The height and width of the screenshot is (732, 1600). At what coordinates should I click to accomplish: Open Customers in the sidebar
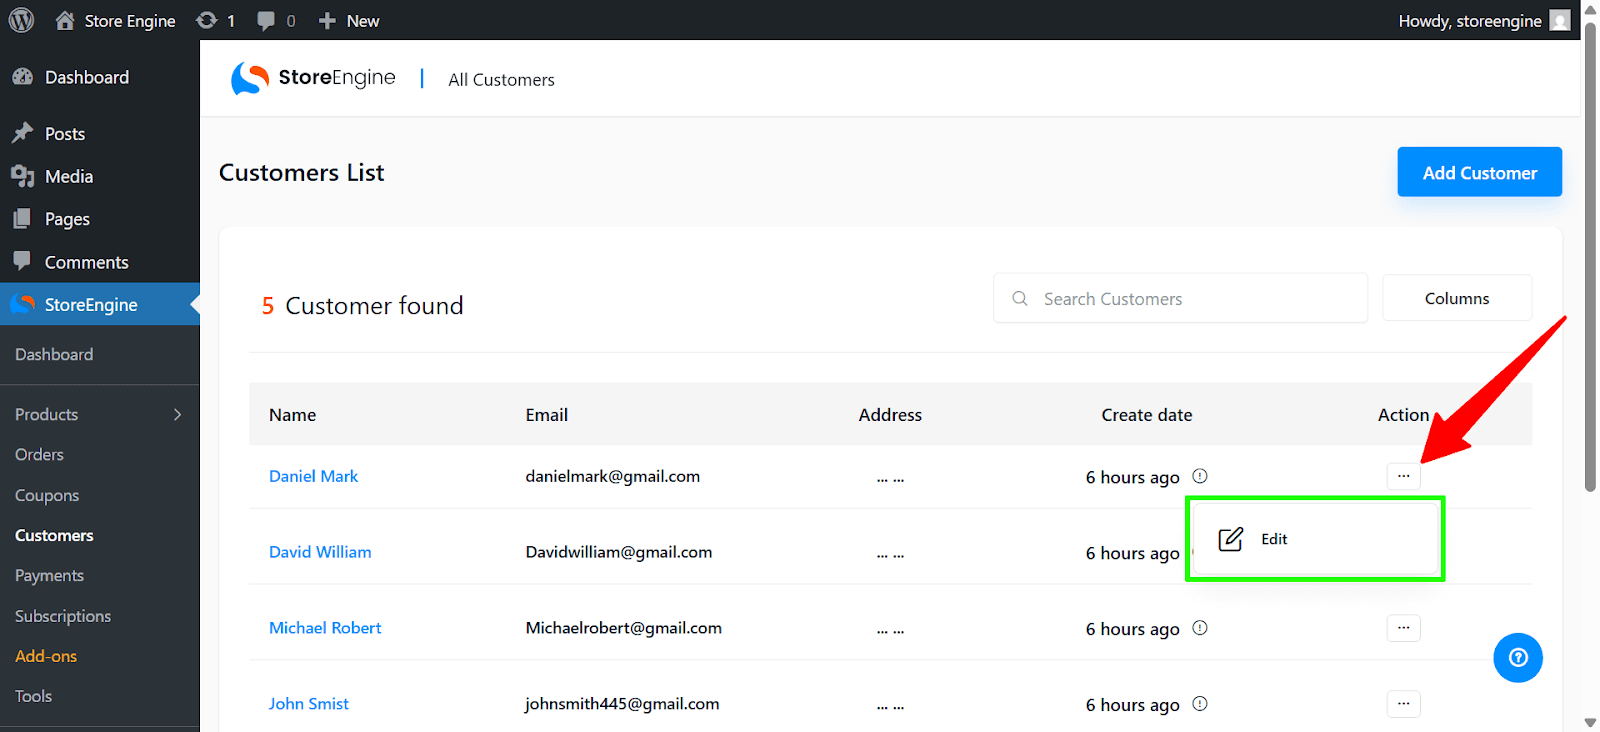click(x=54, y=535)
